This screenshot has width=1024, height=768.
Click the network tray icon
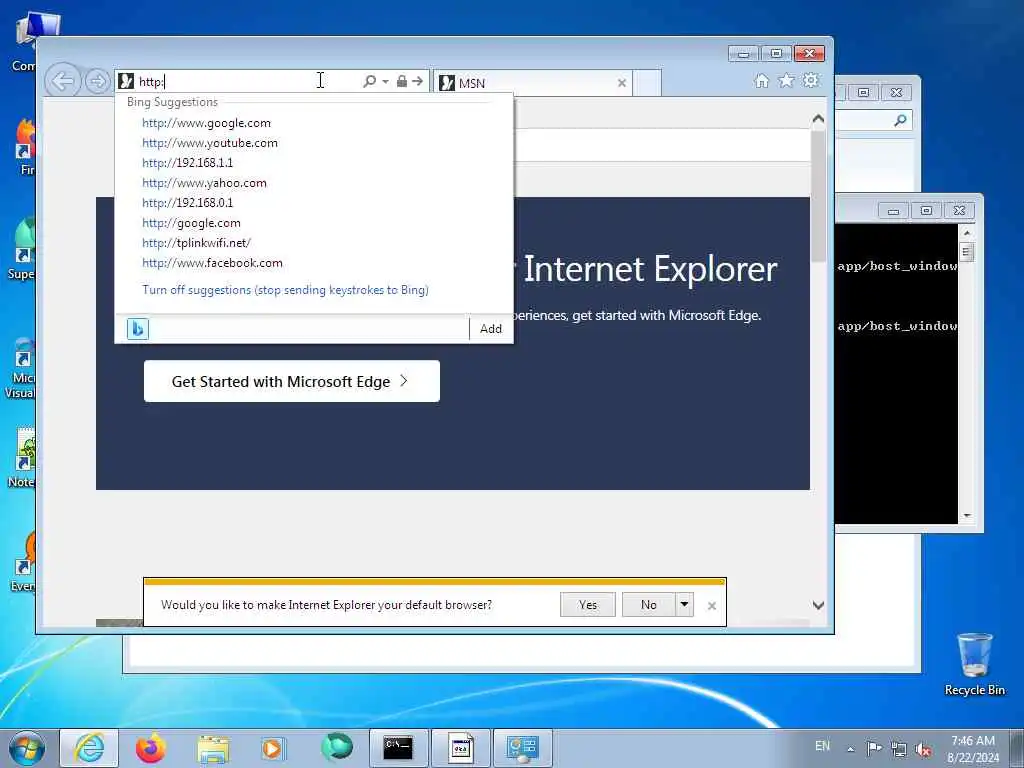click(899, 749)
